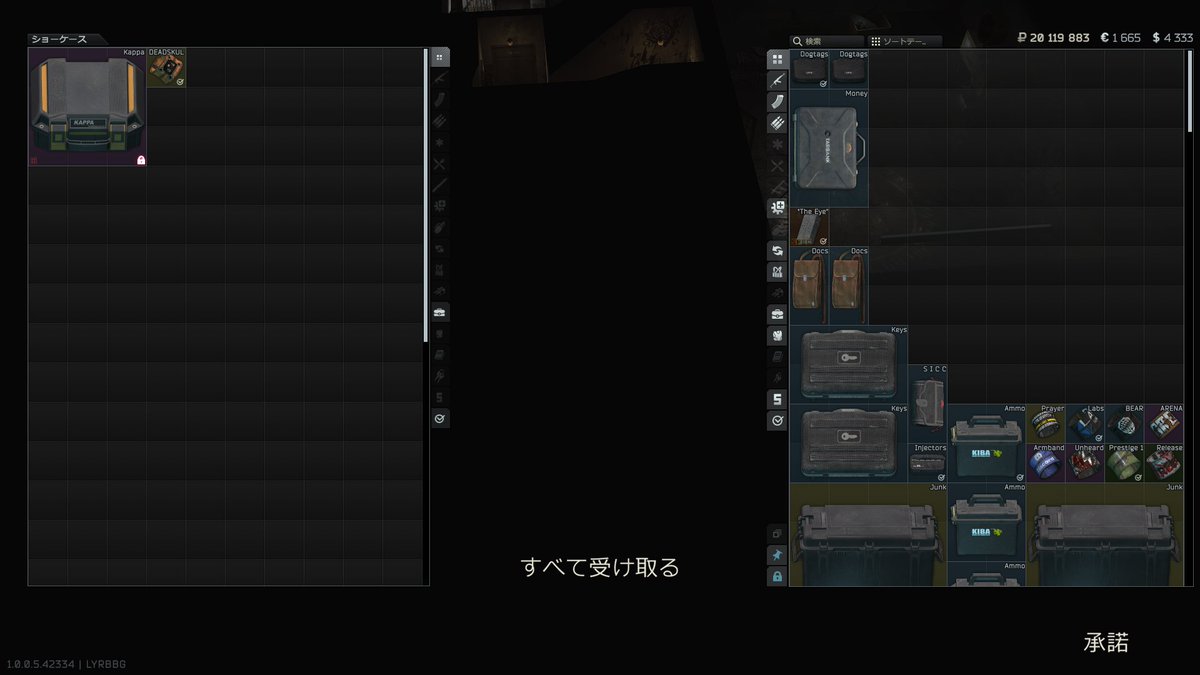This screenshot has width=1200, height=675.
Task: Click the euro balance 1 665
Action: (1121, 37)
